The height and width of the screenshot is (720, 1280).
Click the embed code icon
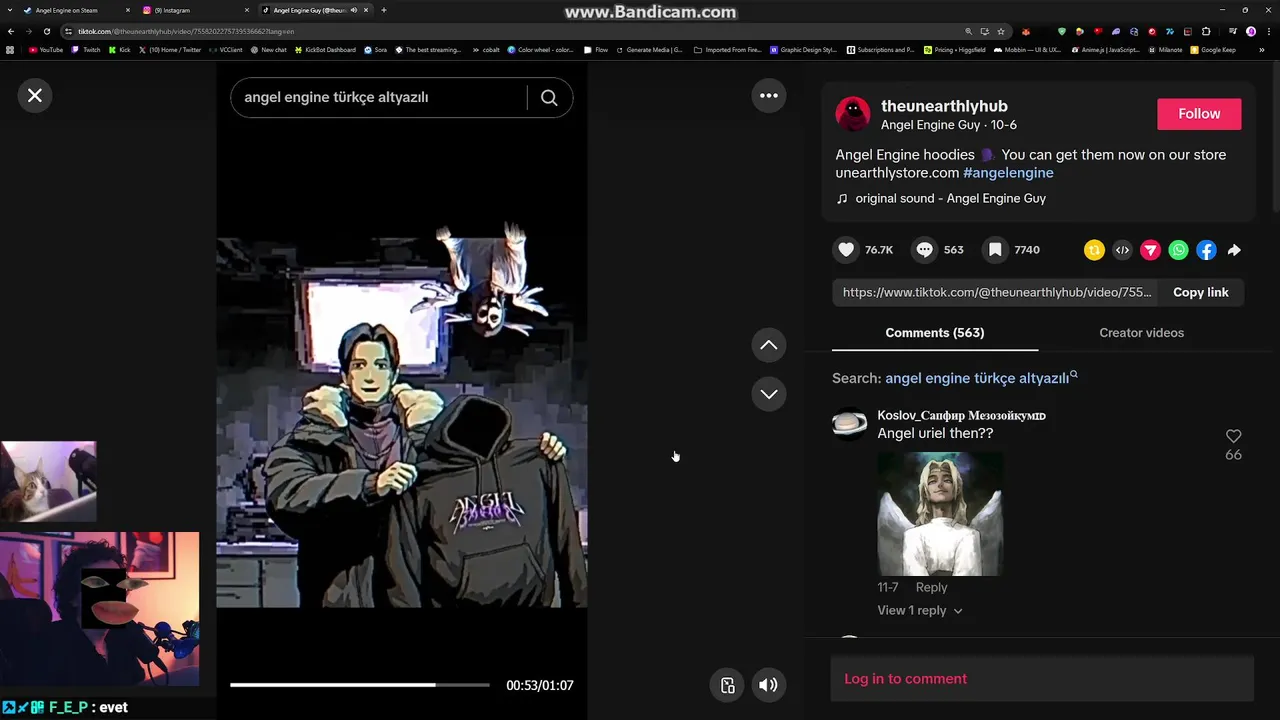coord(1122,250)
